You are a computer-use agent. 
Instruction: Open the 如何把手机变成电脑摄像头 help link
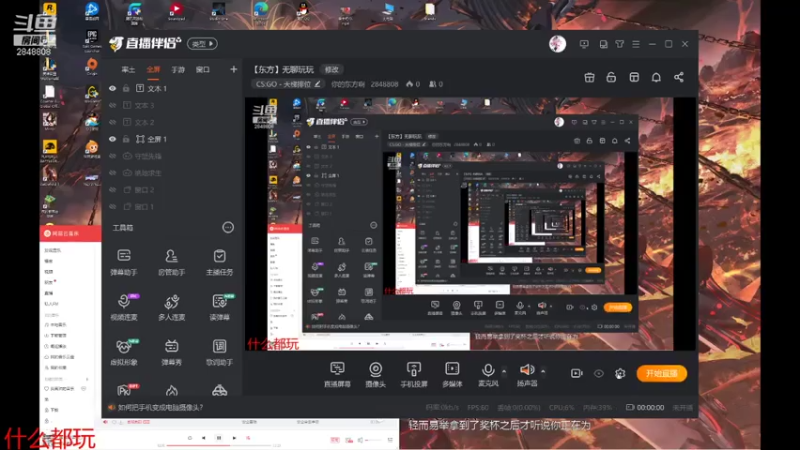pos(160,407)
